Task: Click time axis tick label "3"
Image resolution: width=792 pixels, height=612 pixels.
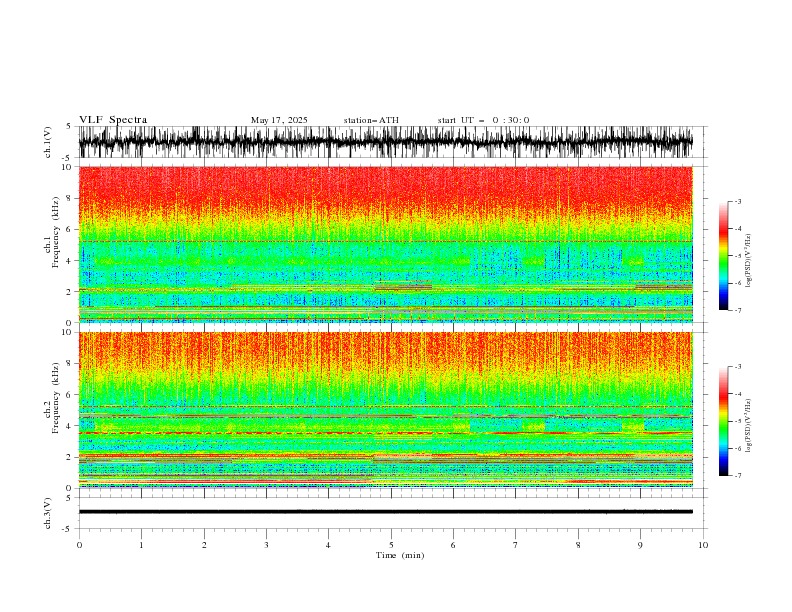Action: 266,545
